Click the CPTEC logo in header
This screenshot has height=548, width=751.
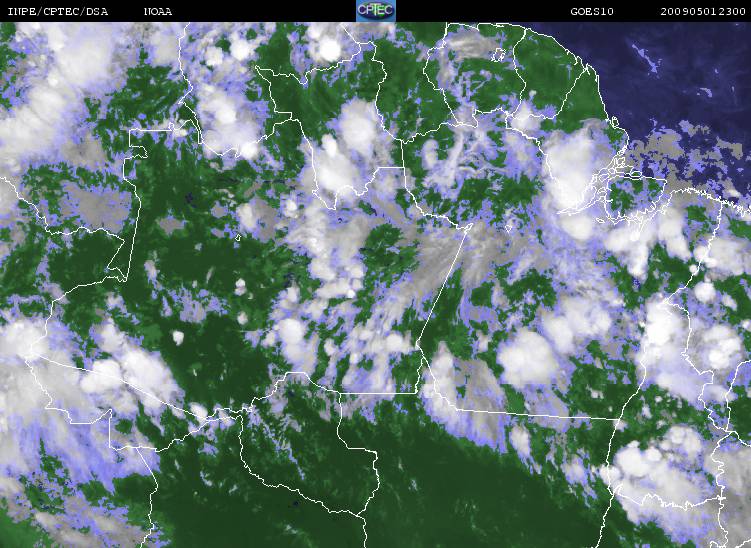376,11
